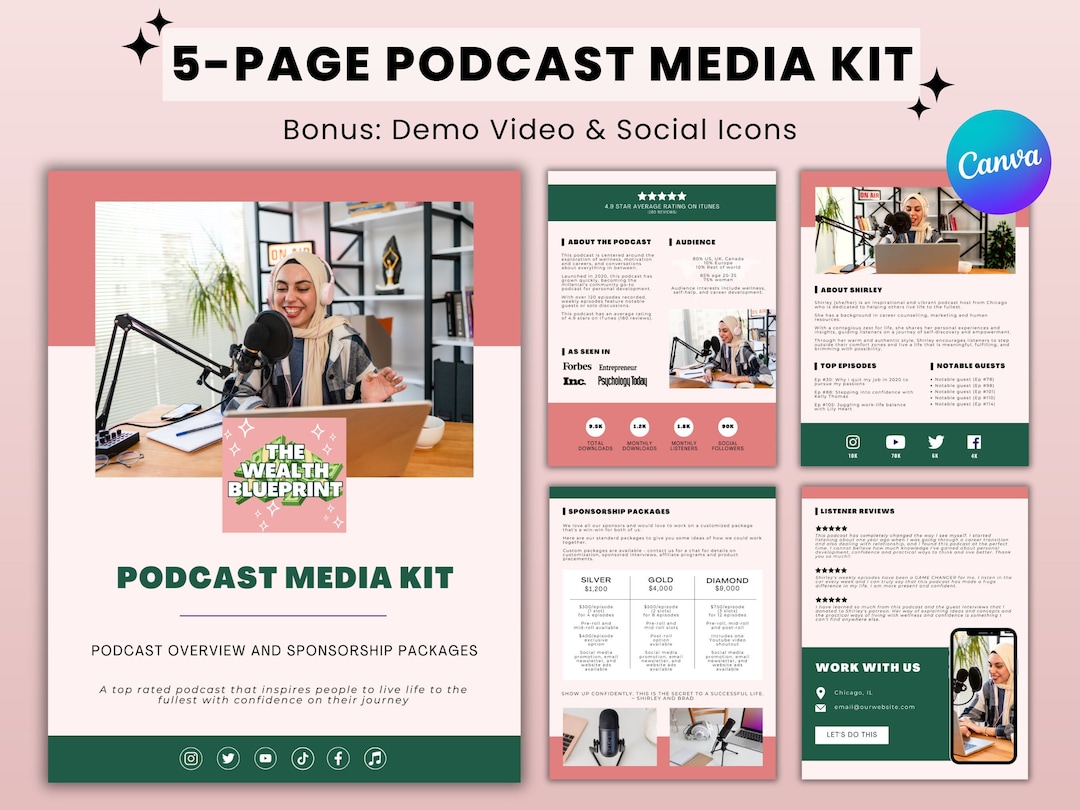
Task: Click the Twitter 6K icon in the green bar
Action: tap(935, 442)
